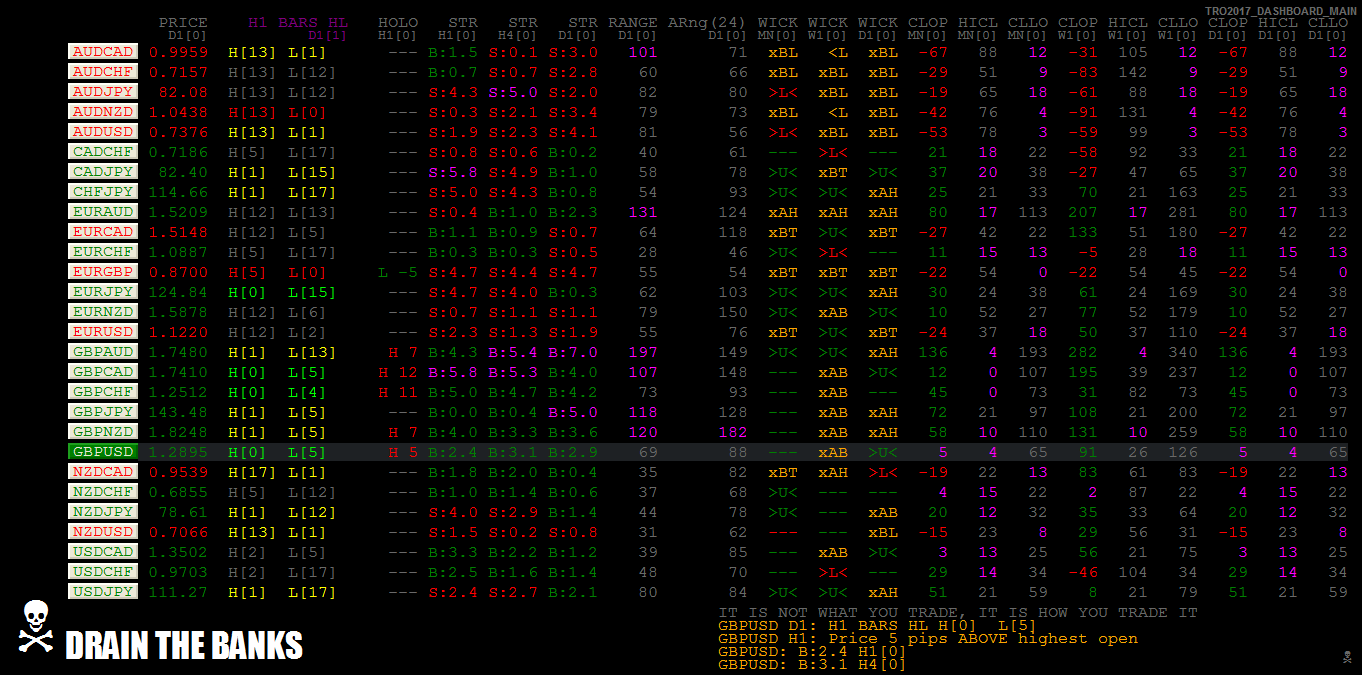Click the NZDJPY symbol button
This screenshot has height=675, width=1362.
pyautogui.click(x=103, y=511)
